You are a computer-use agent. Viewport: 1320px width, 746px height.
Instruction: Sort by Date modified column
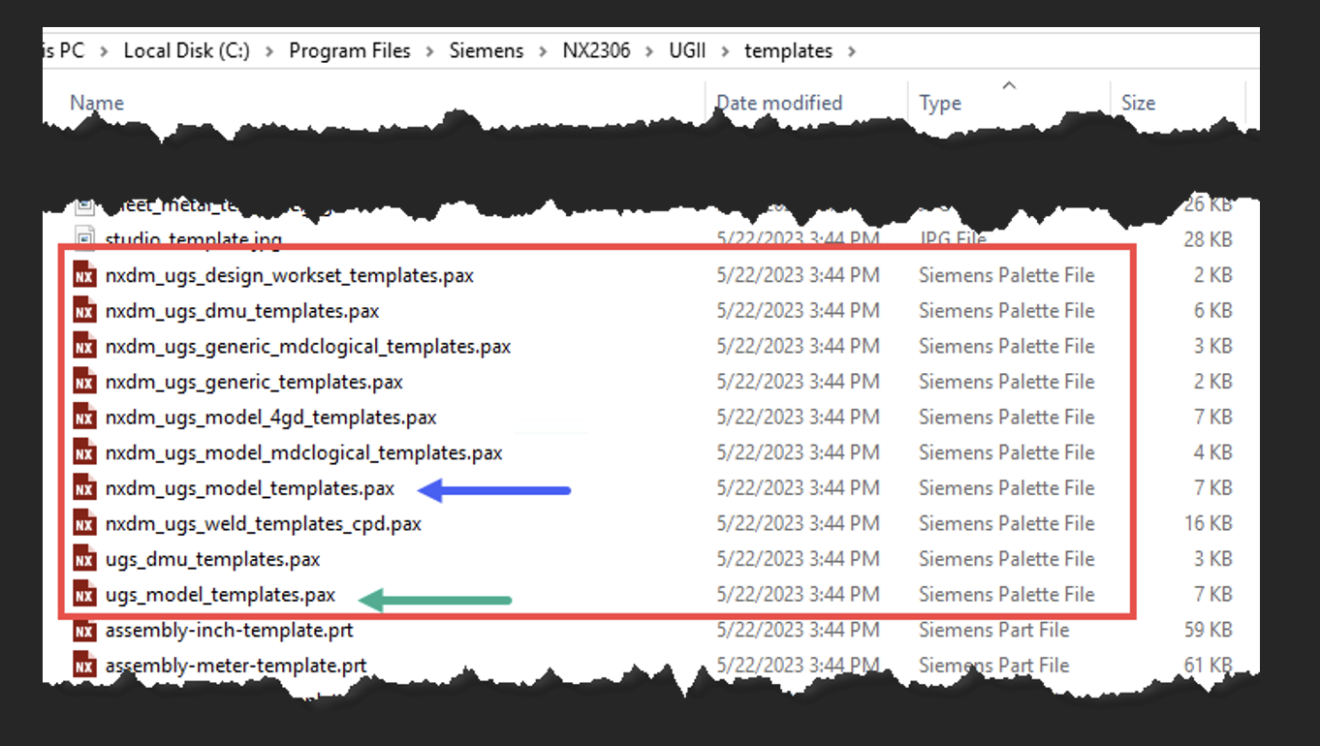[779, 103]
